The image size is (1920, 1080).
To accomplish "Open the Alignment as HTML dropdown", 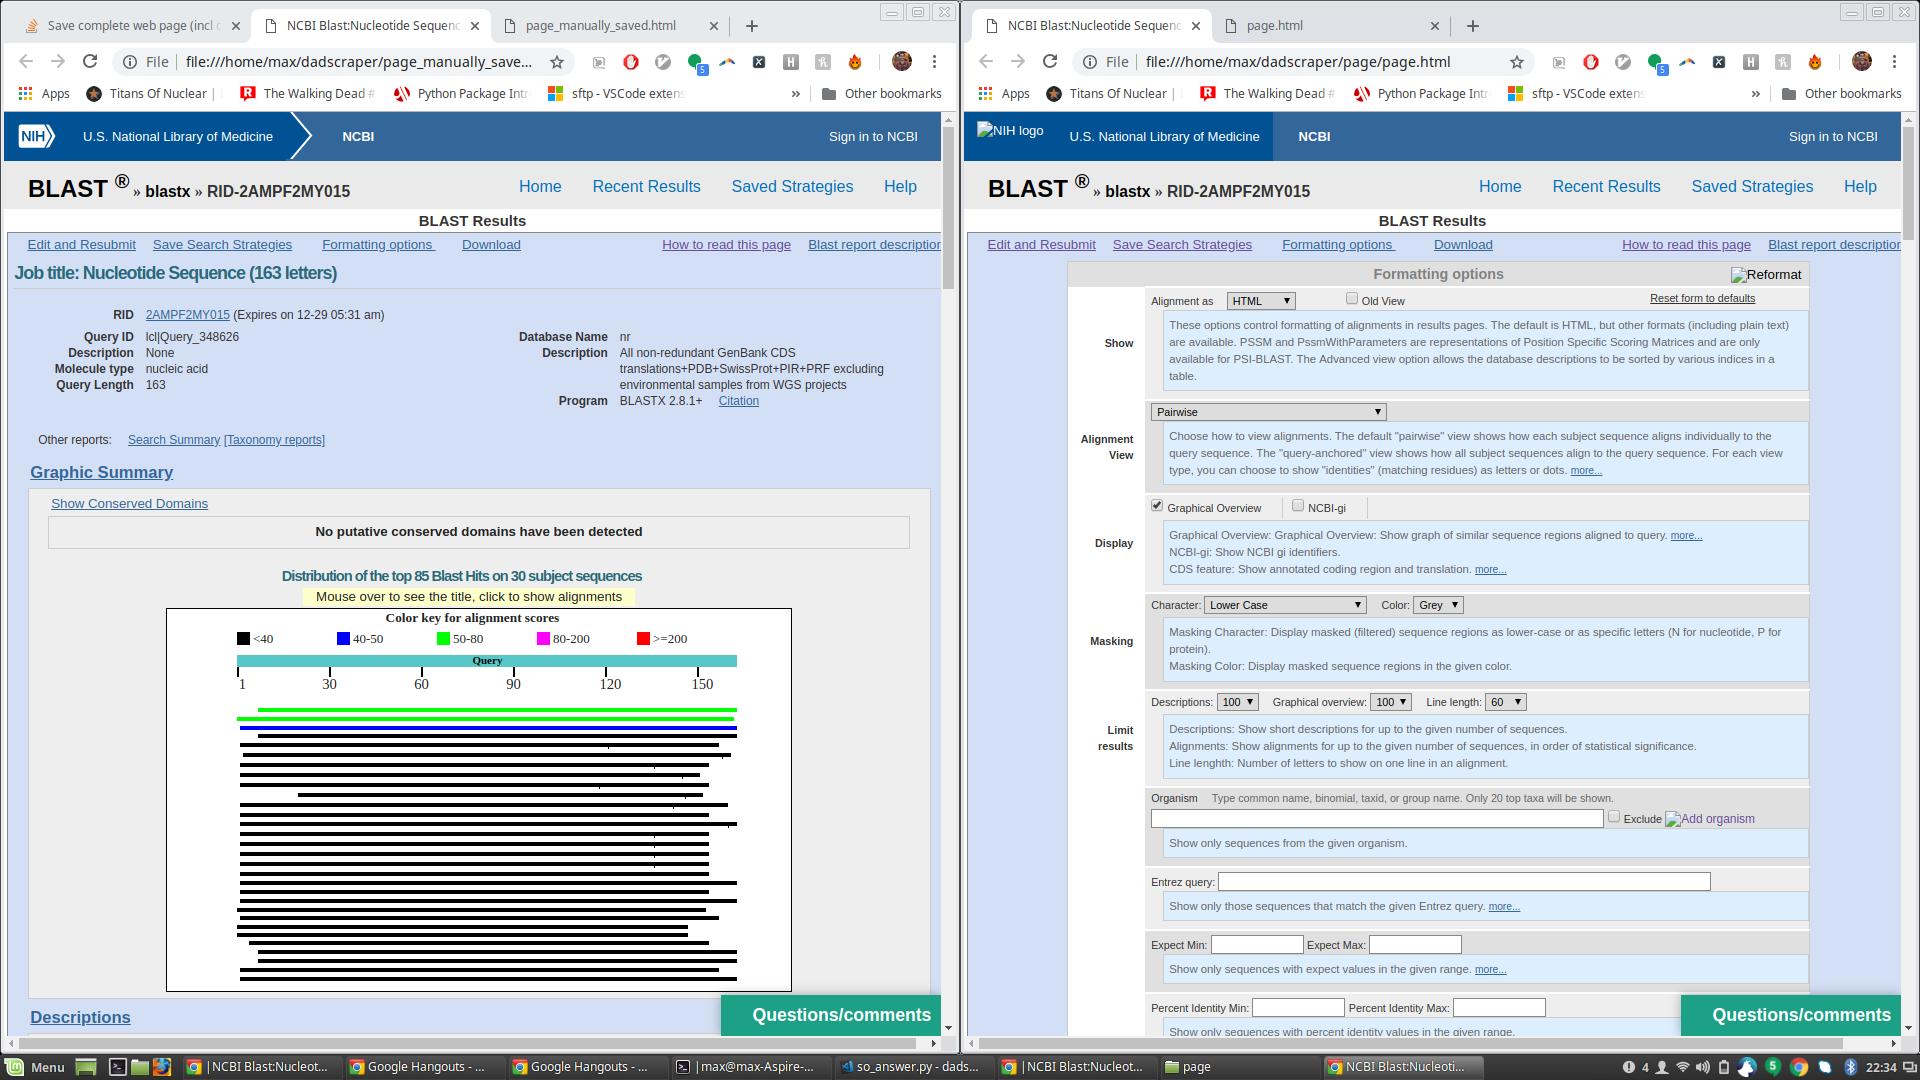I will point(1260,301).
